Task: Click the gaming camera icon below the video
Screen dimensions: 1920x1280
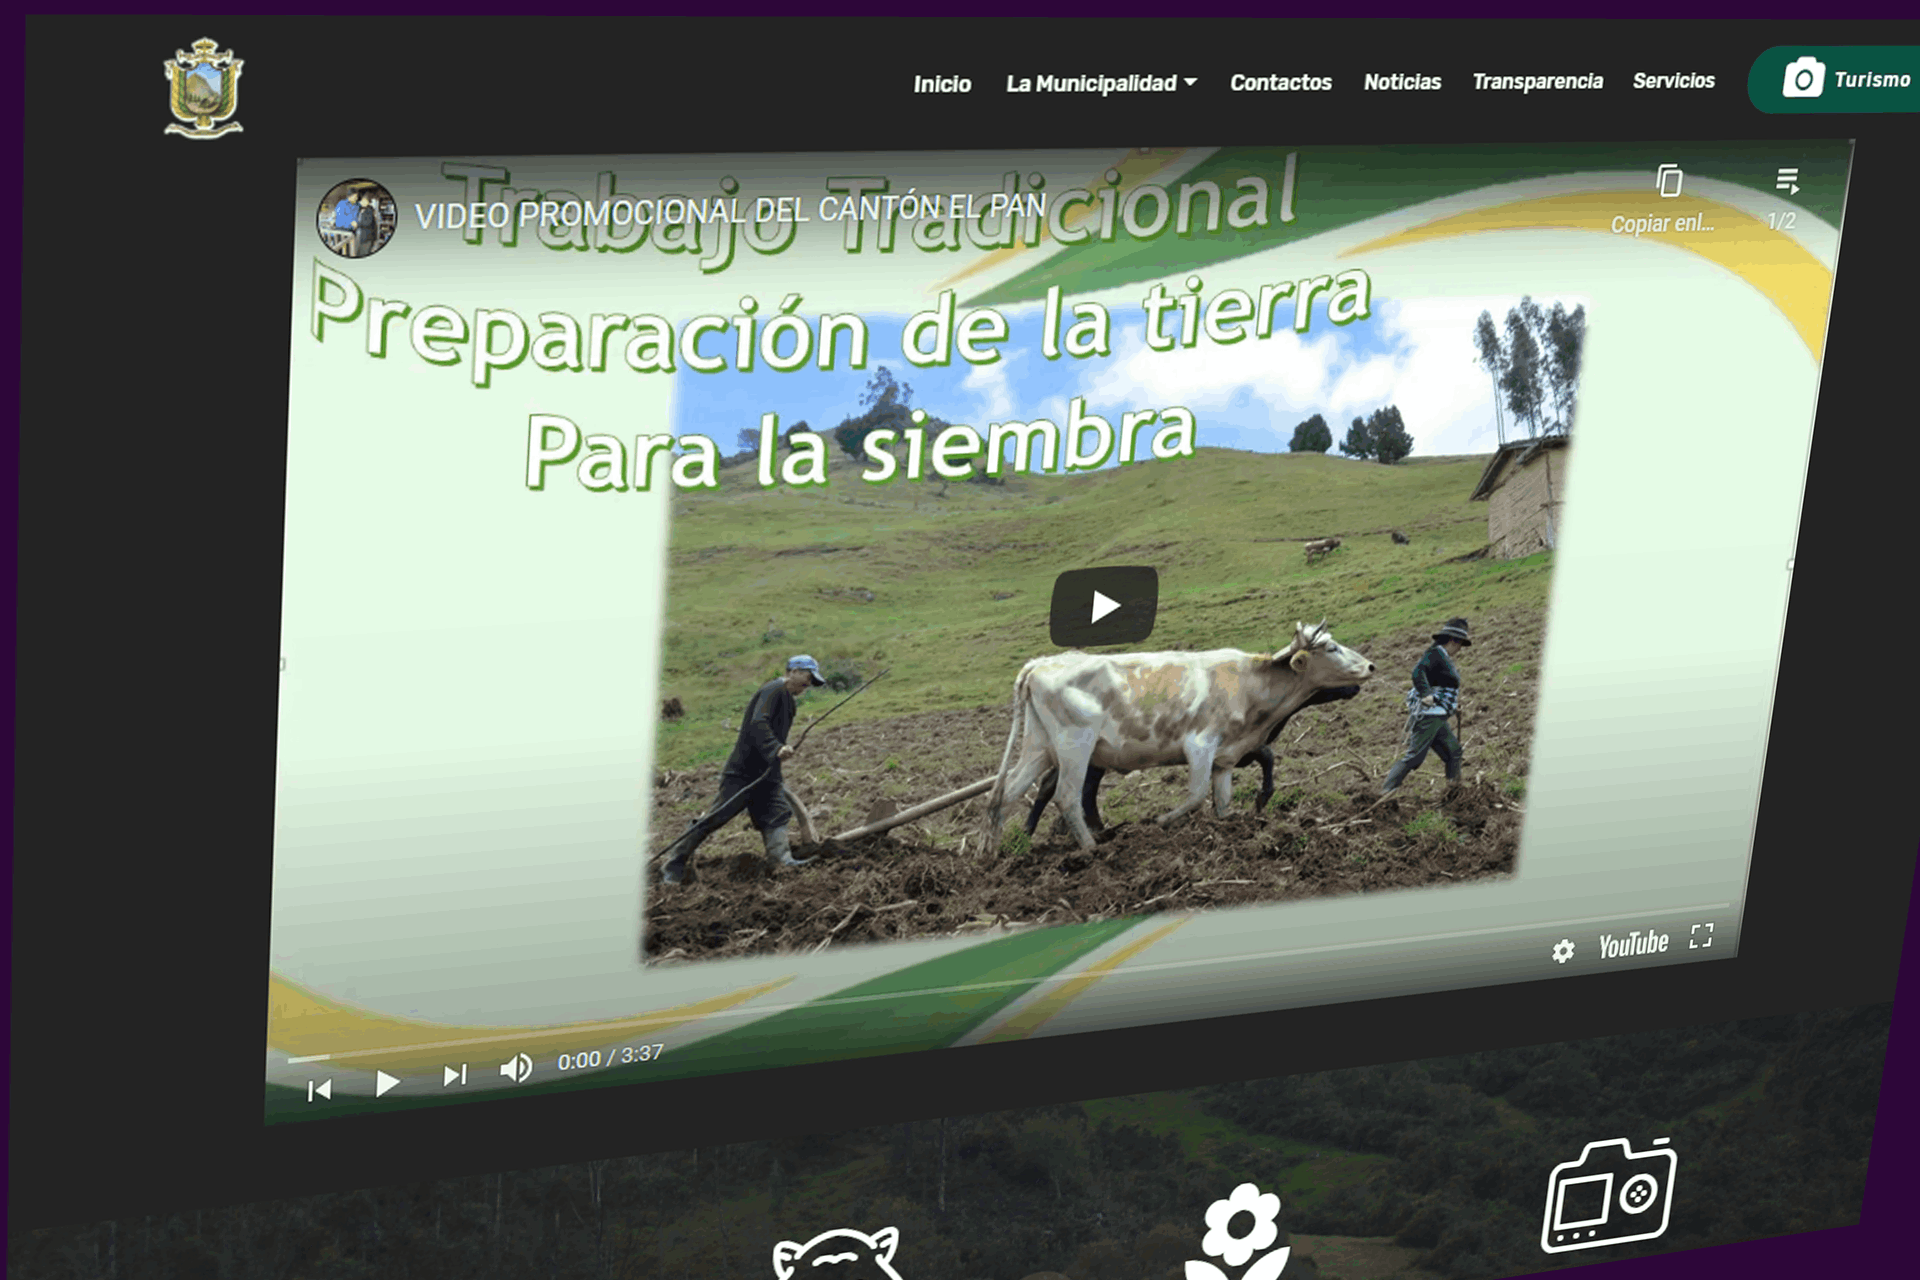Action: click(x=1608, y=1194)
